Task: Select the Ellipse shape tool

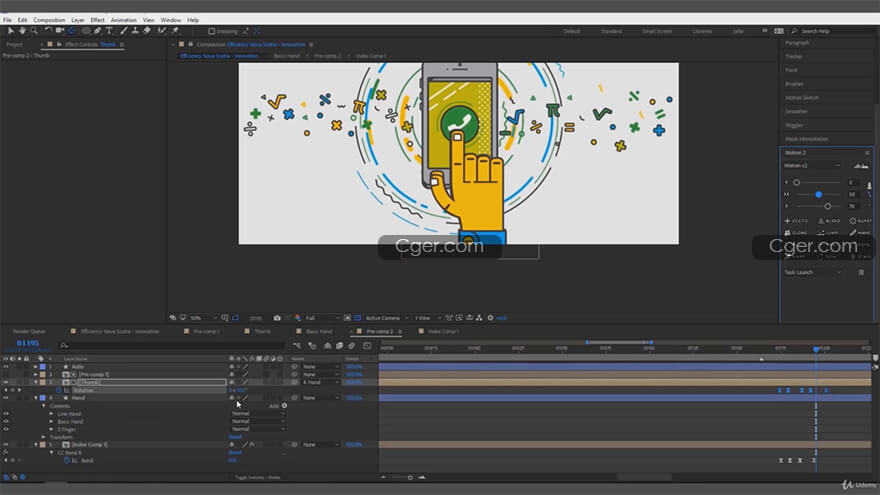Action: (86, 31)
